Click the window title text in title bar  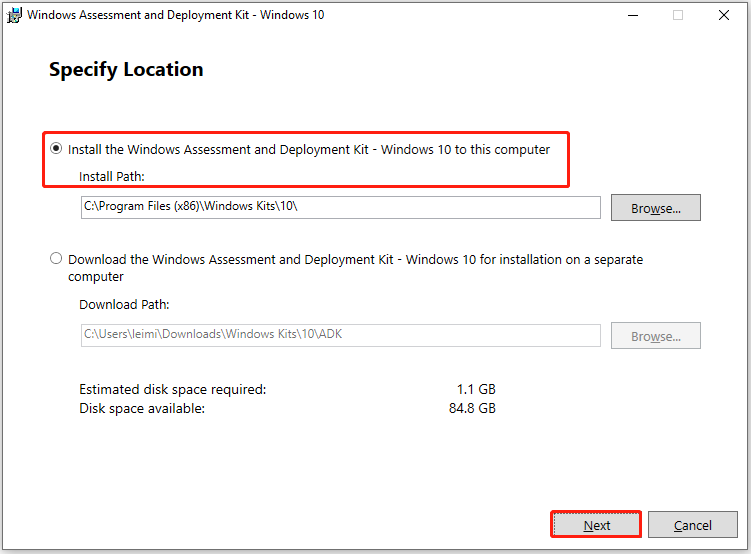point(175,15)
